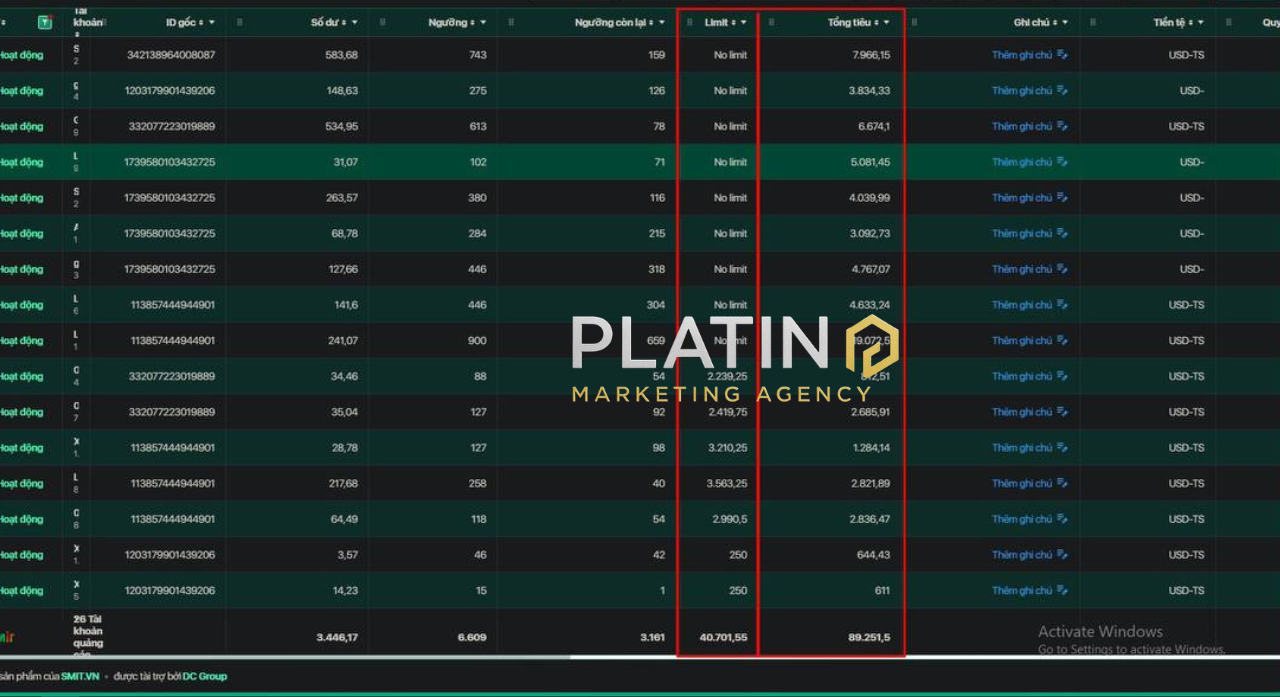Open the Ngưỡng column dropdown arrow
The width and height of the screenshot is (1280, 697).
[x=484, y=22]
